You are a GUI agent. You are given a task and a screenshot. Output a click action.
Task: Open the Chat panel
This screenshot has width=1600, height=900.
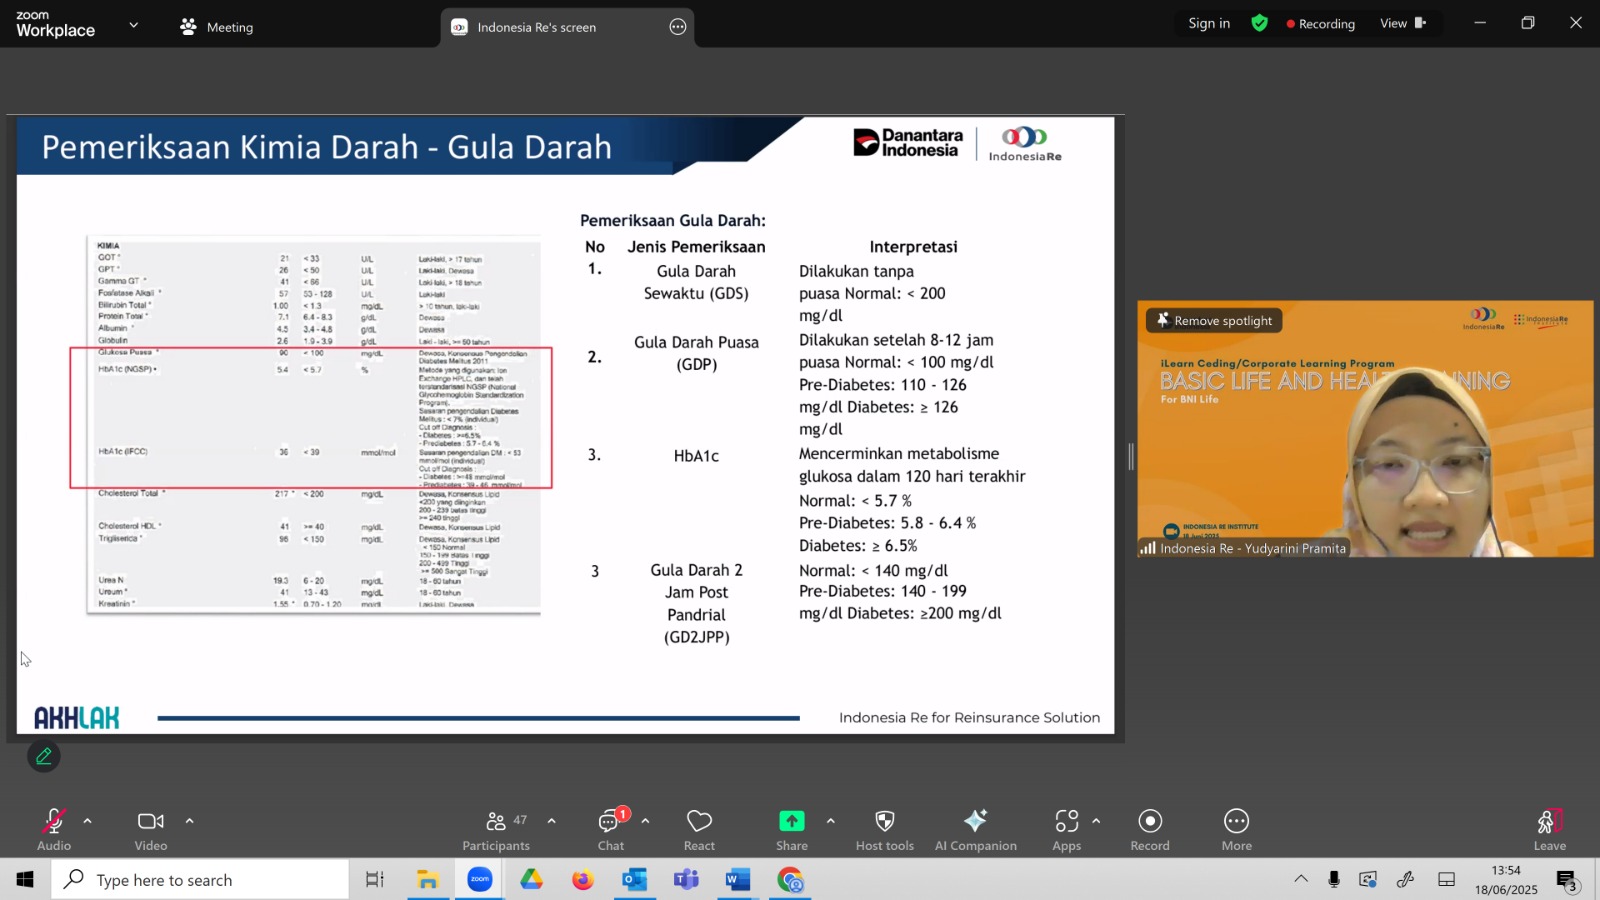coord(611,830)
